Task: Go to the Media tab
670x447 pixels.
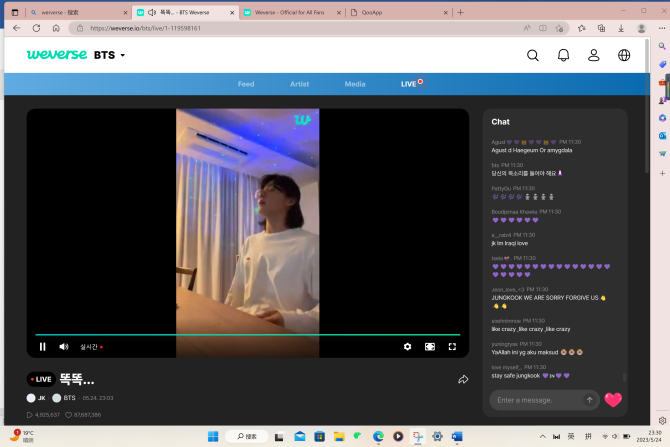Action: coord(355,84)
